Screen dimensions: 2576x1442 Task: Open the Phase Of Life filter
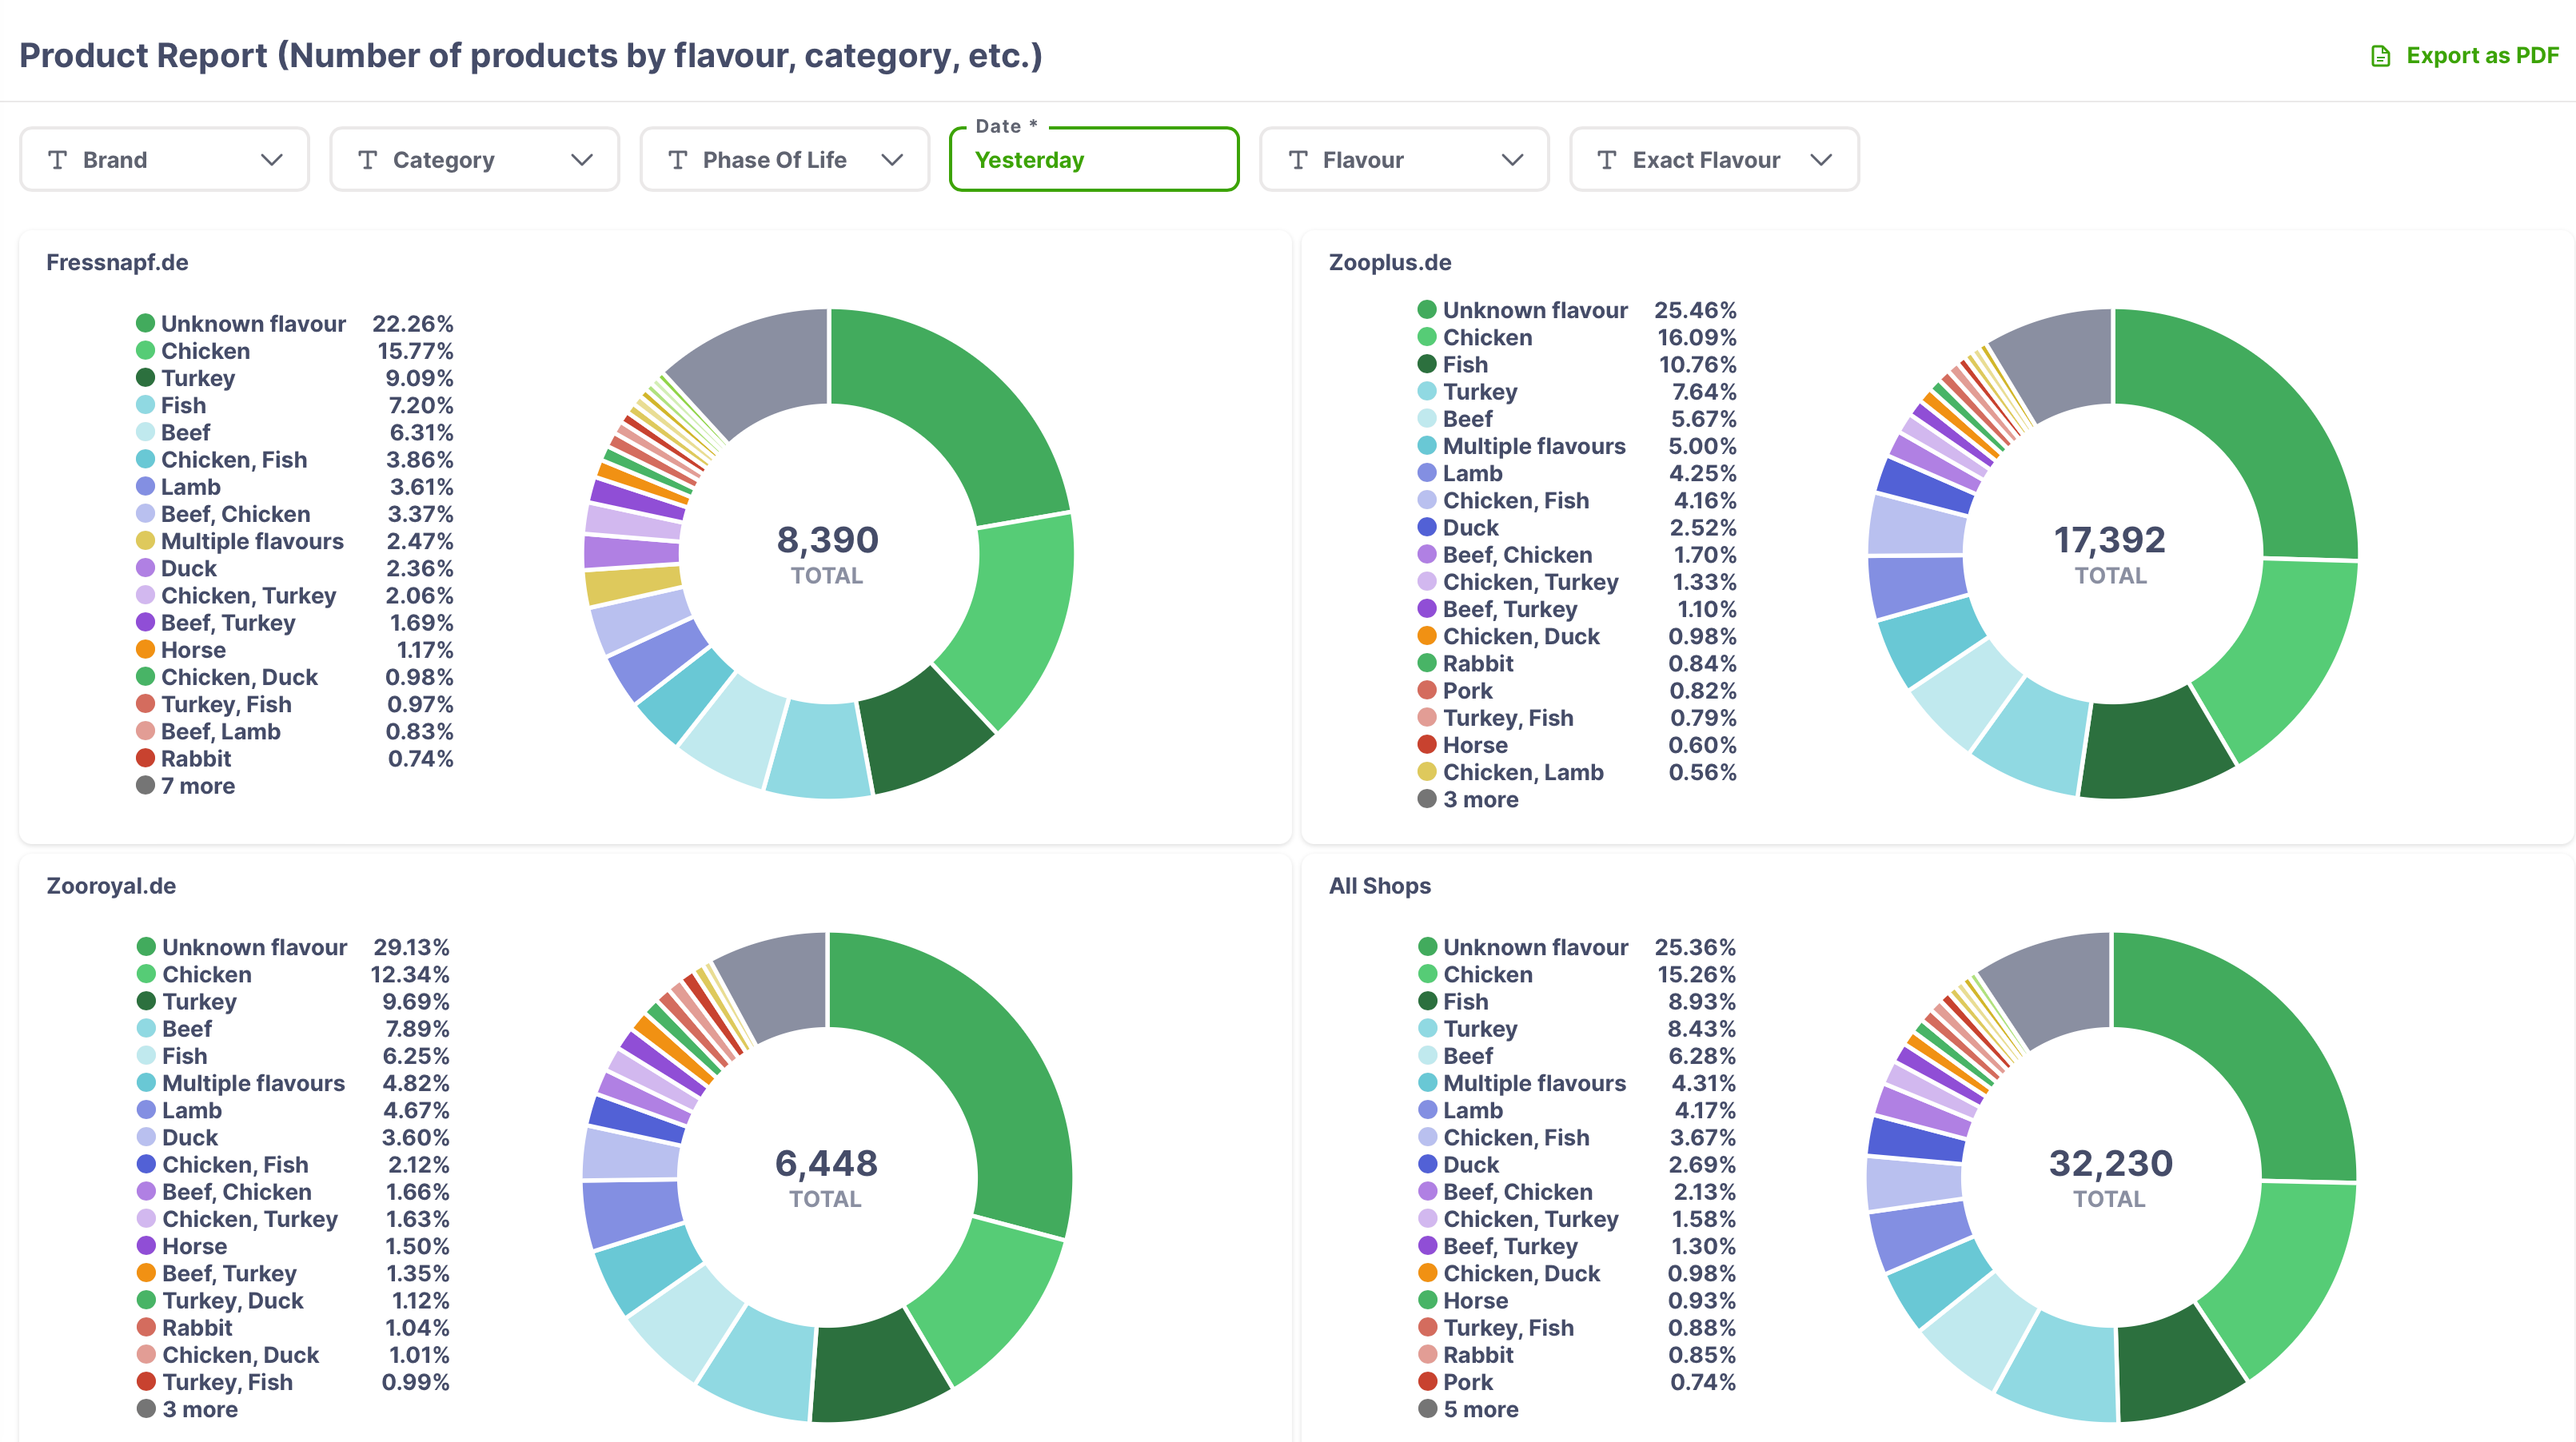(784, 160)
